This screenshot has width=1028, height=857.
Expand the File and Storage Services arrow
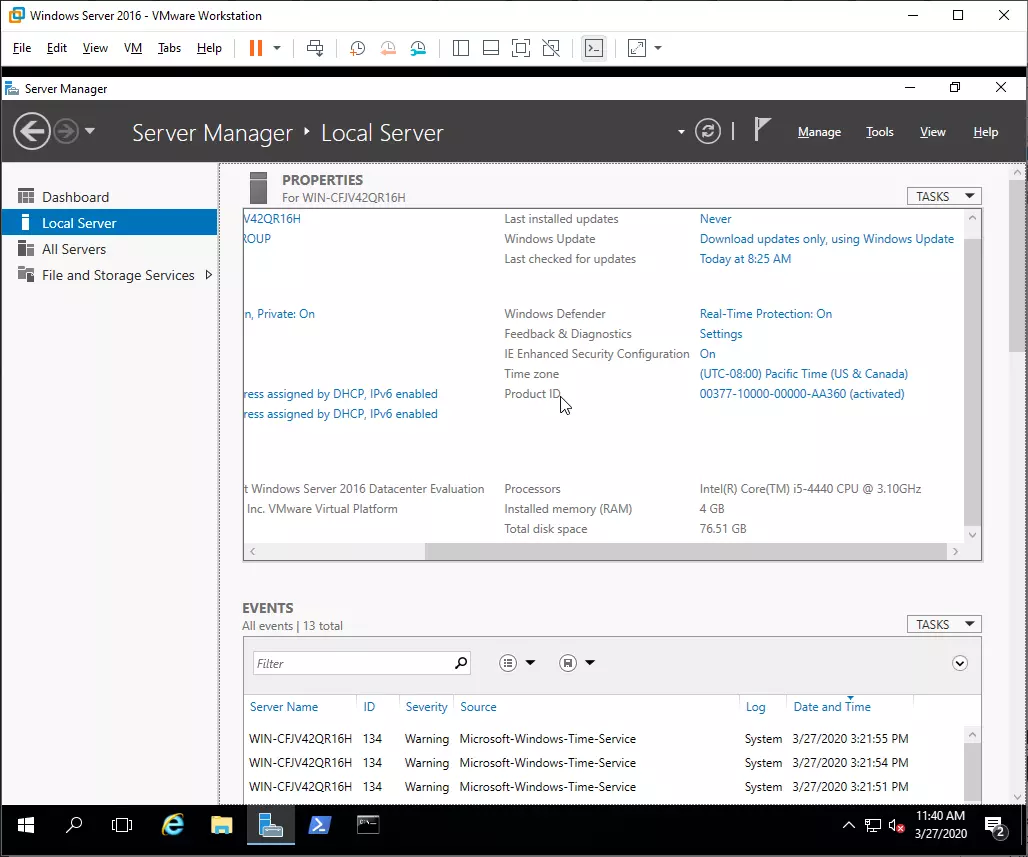[208, 275]
